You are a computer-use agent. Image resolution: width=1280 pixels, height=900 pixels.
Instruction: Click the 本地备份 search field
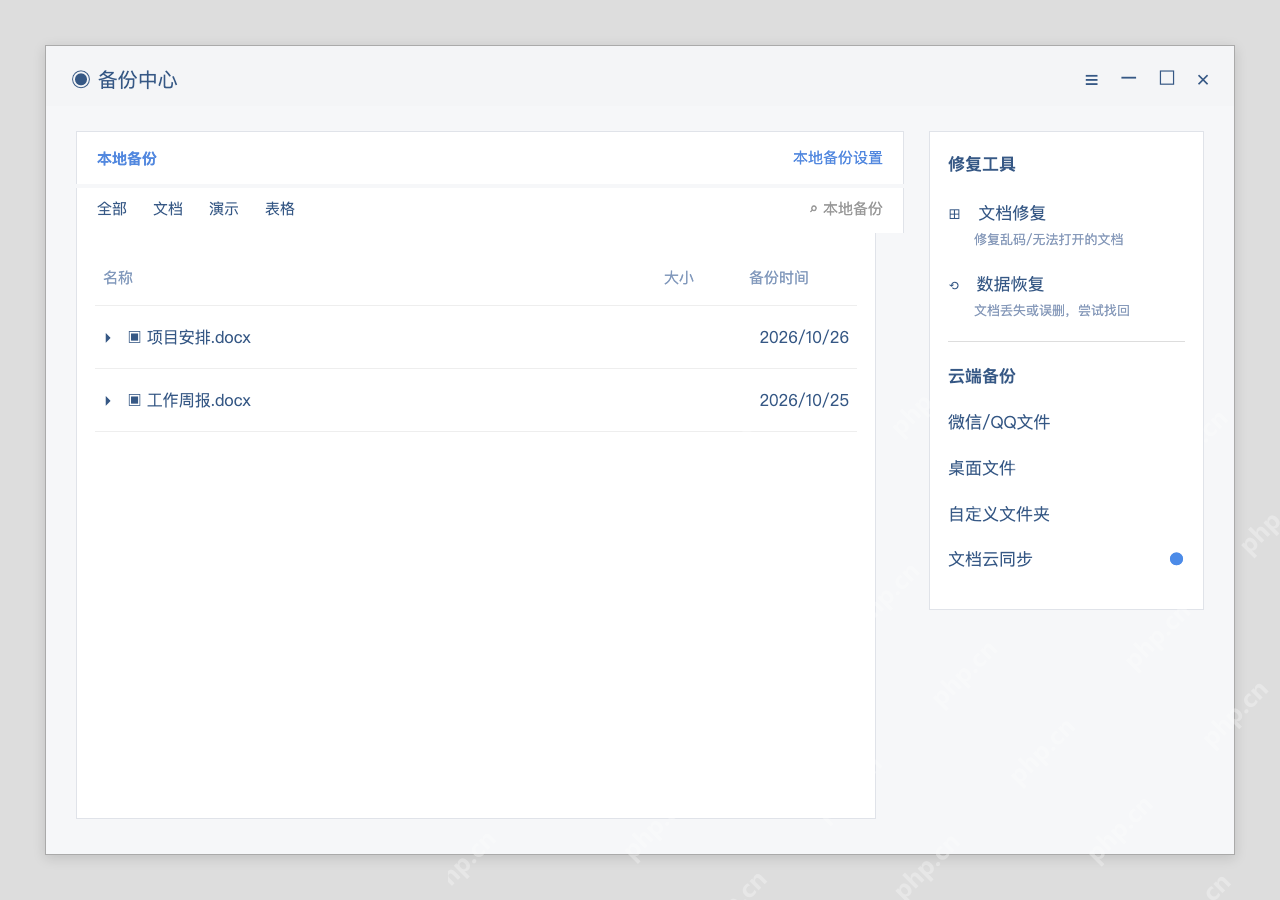(x=846, y=209)
